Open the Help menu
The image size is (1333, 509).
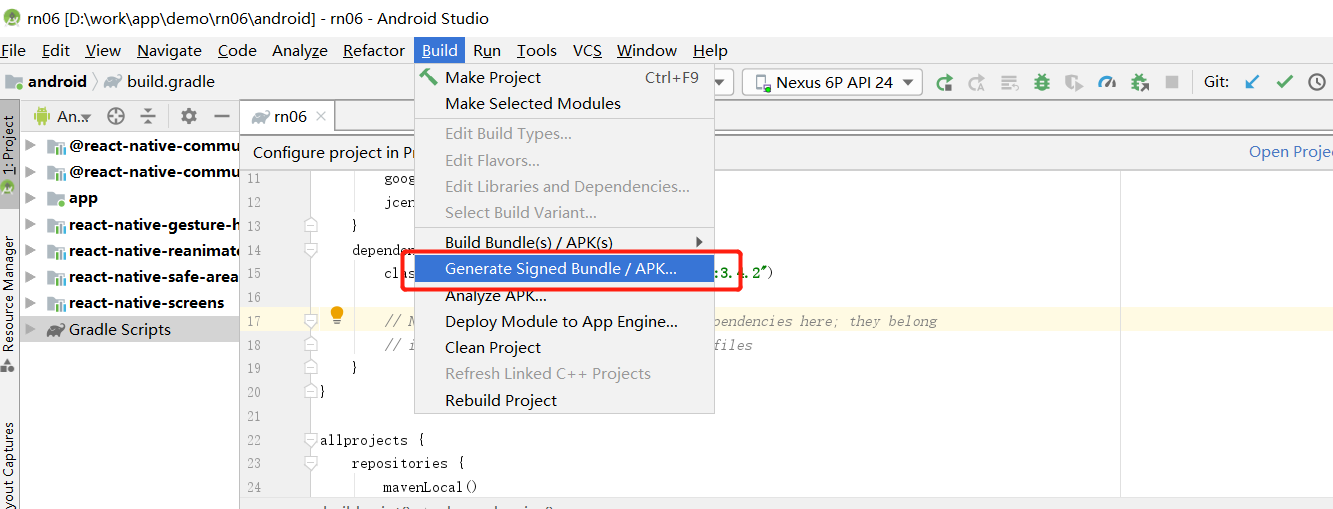coord(710,50)
